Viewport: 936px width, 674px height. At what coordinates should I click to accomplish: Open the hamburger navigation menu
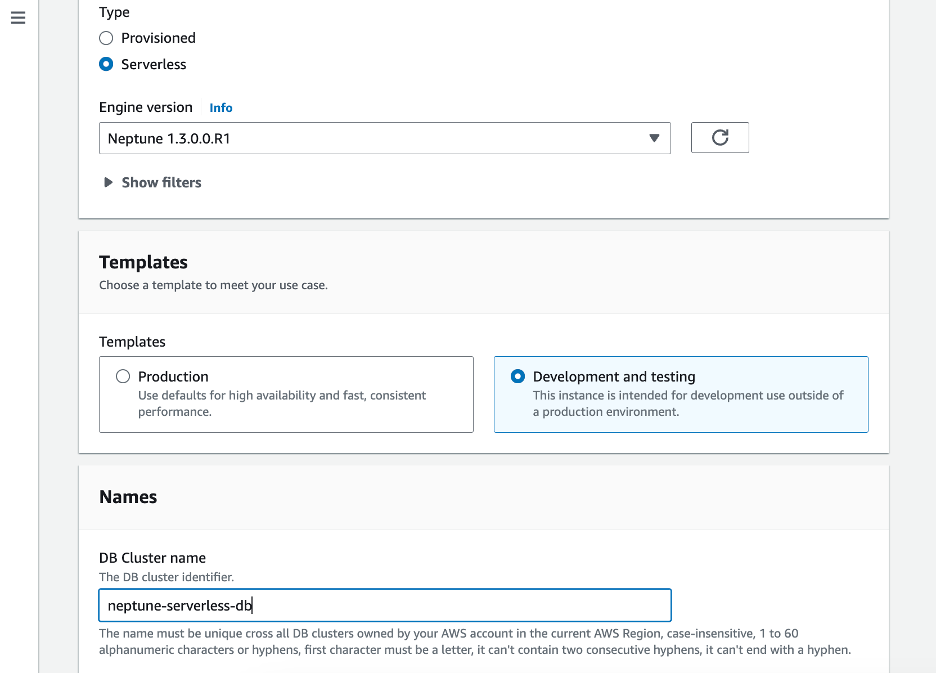[x=18, y=19]
